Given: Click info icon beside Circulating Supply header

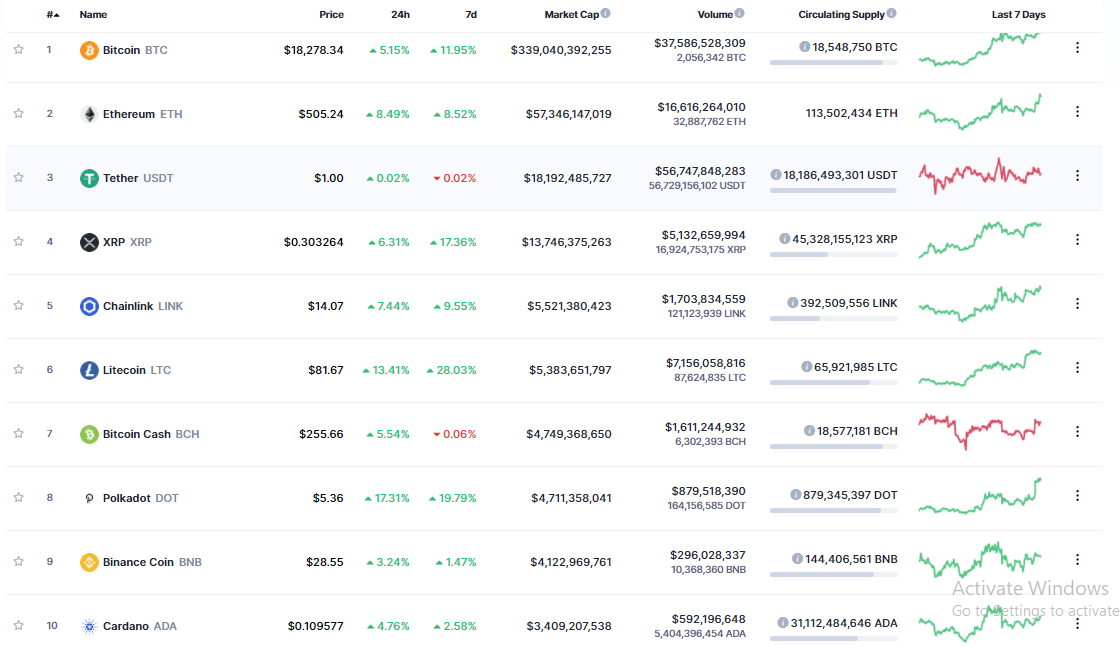Looking at the screenshot, I should (891, 13).
